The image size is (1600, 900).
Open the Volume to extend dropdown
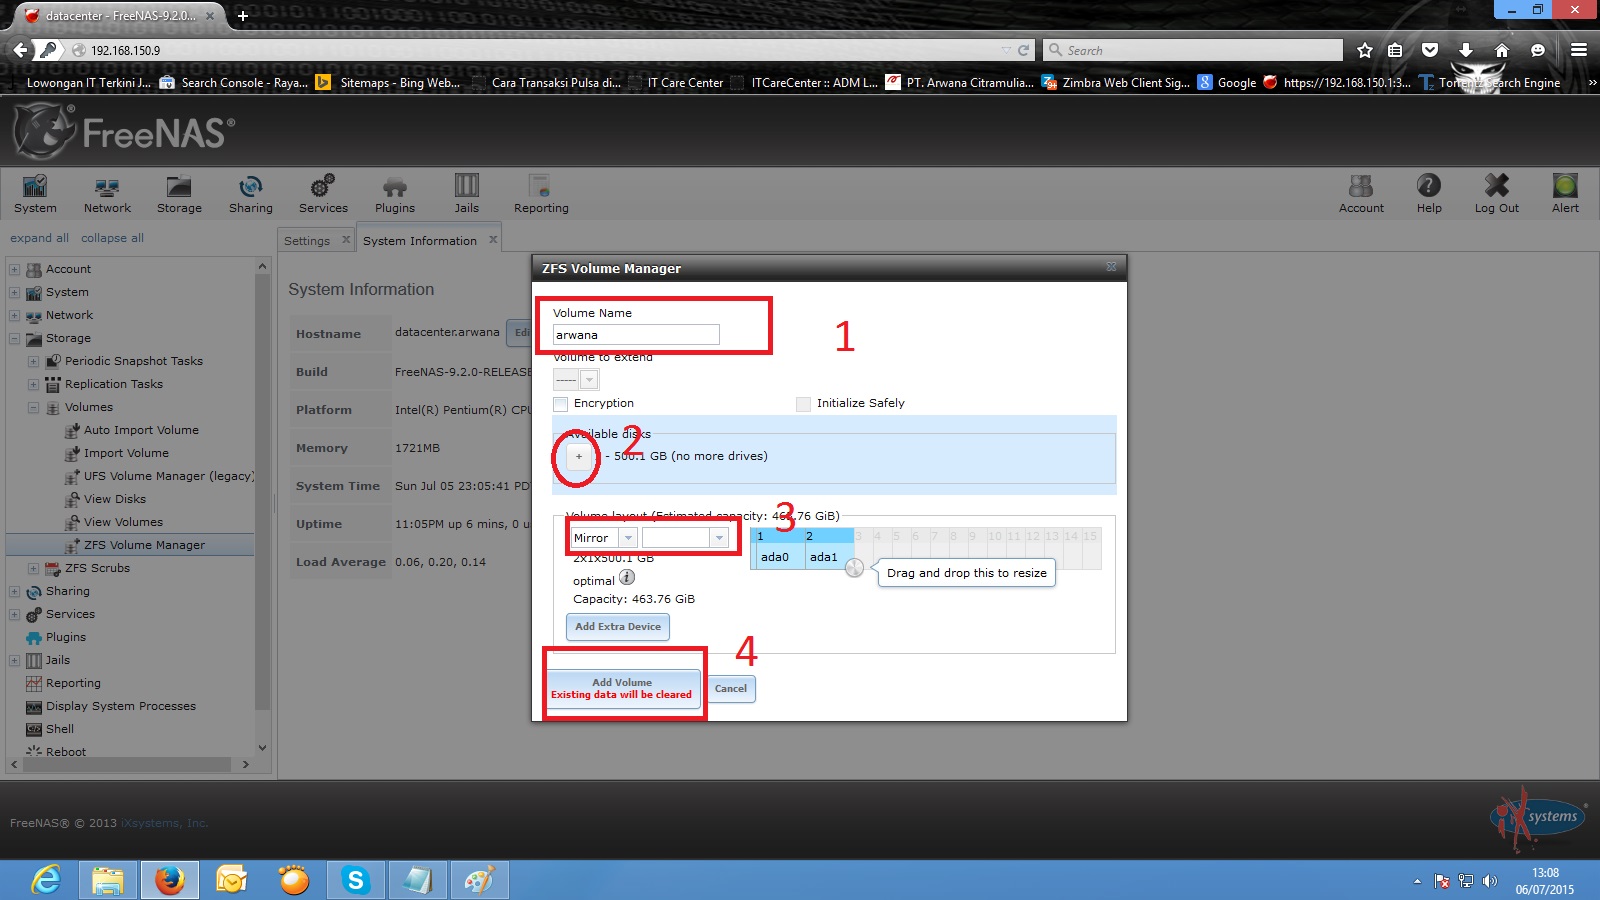(x=576, y=380)
